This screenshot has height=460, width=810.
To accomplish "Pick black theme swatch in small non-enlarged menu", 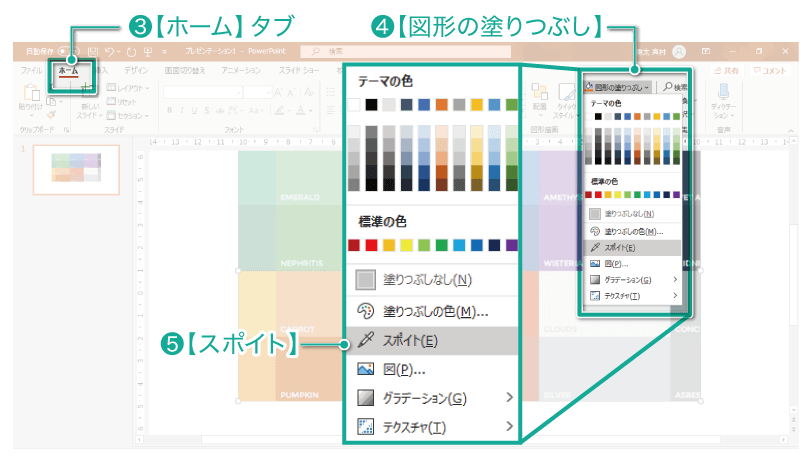I will point(598,116).
